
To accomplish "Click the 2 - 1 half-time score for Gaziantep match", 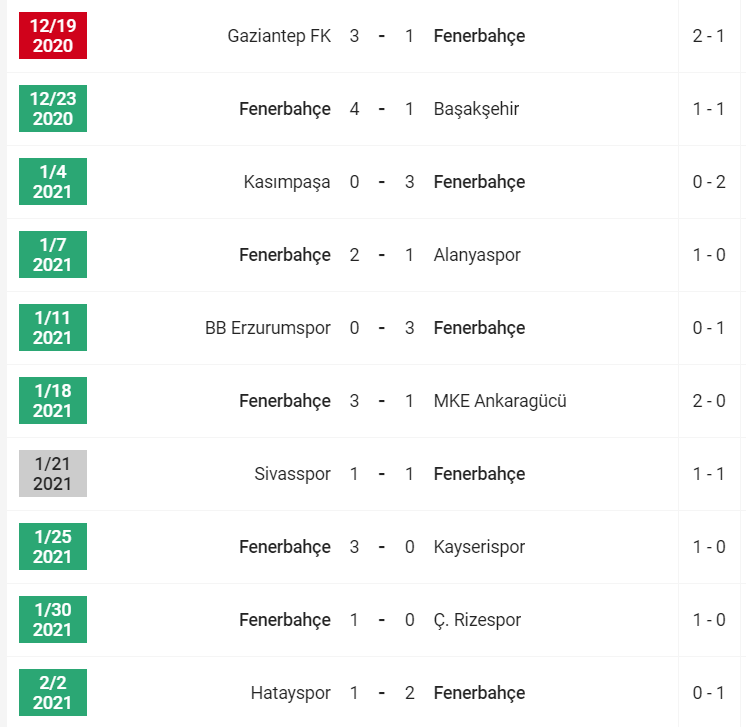I will click(708, 36).
